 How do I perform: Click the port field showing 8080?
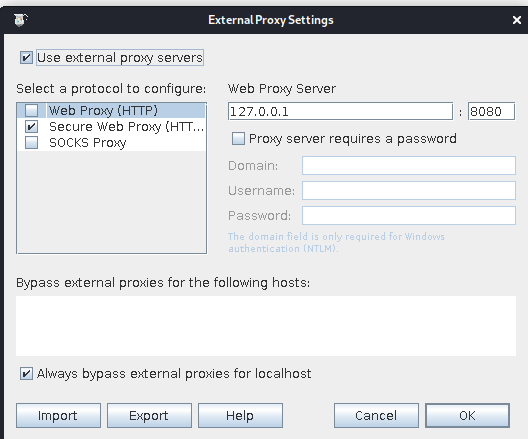pyautogui.click(x=491, y=111)
